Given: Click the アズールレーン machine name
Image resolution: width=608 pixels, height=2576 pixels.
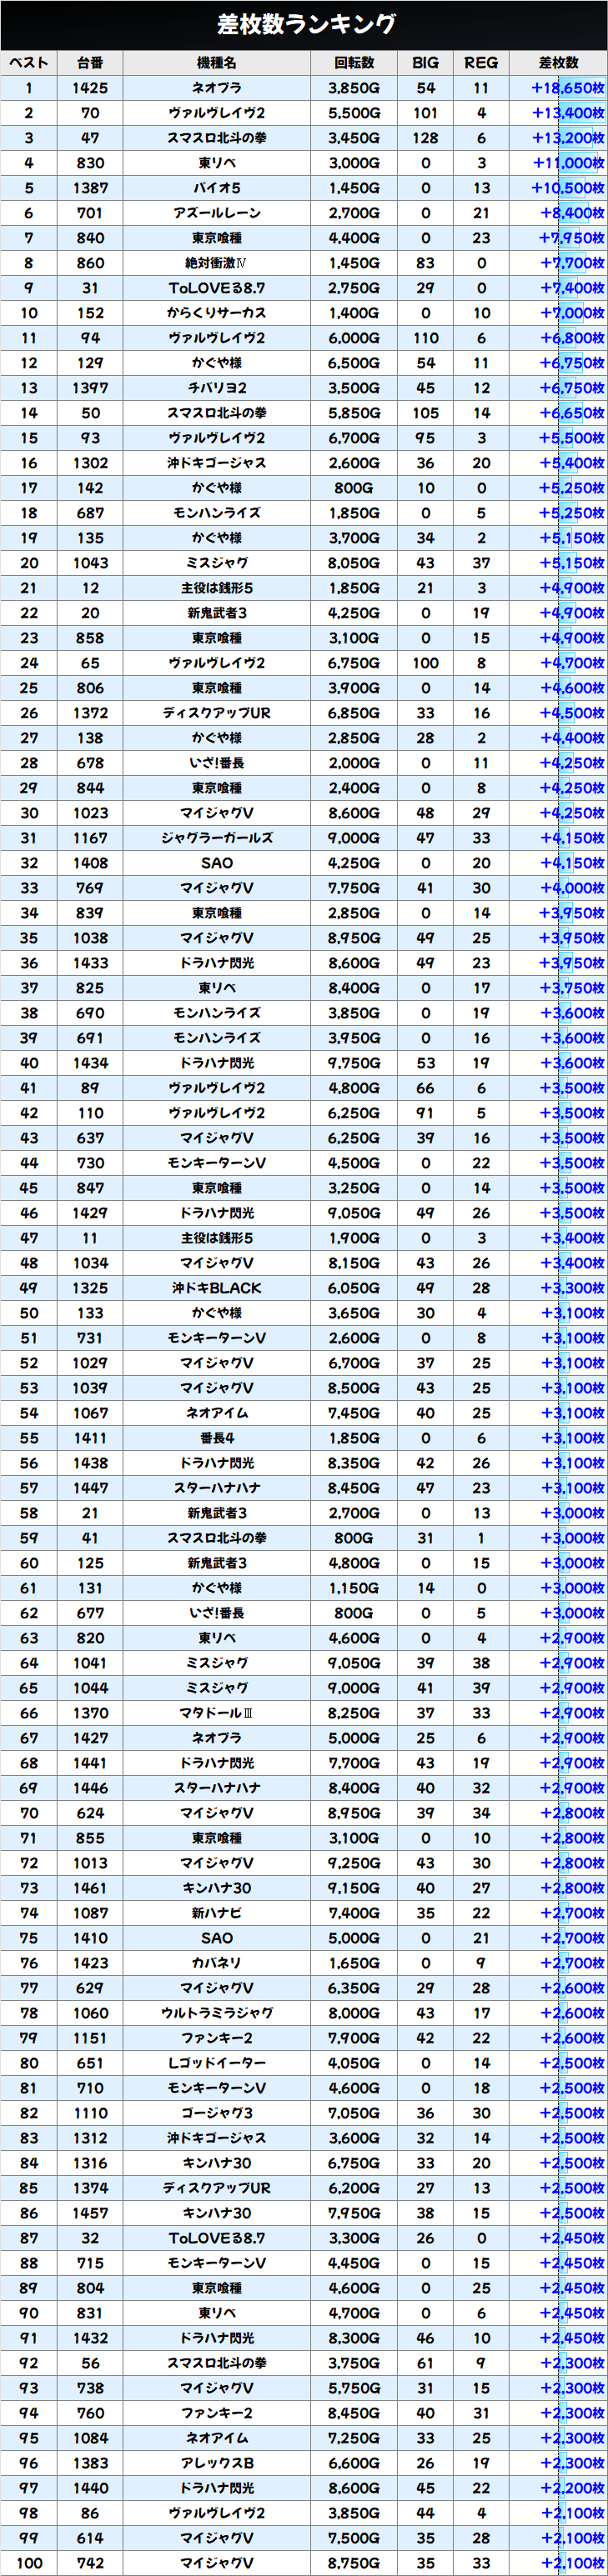Looking at the screenshot, I should click(x=216, y=213).
